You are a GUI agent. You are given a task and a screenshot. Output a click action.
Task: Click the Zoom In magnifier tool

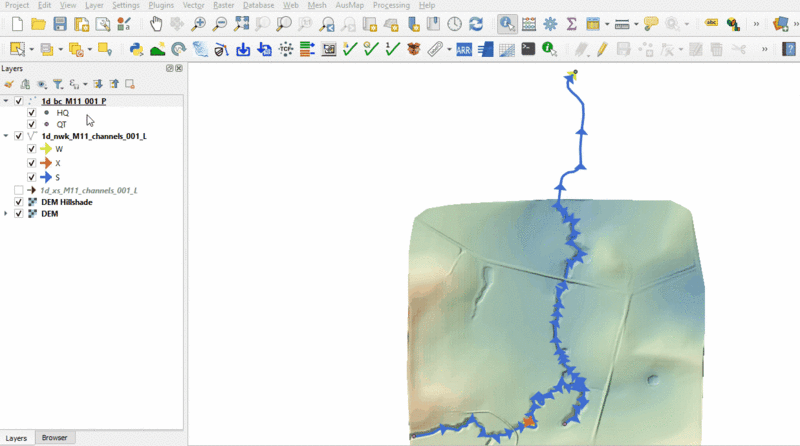pyautogui.click(x=199, y=23)
